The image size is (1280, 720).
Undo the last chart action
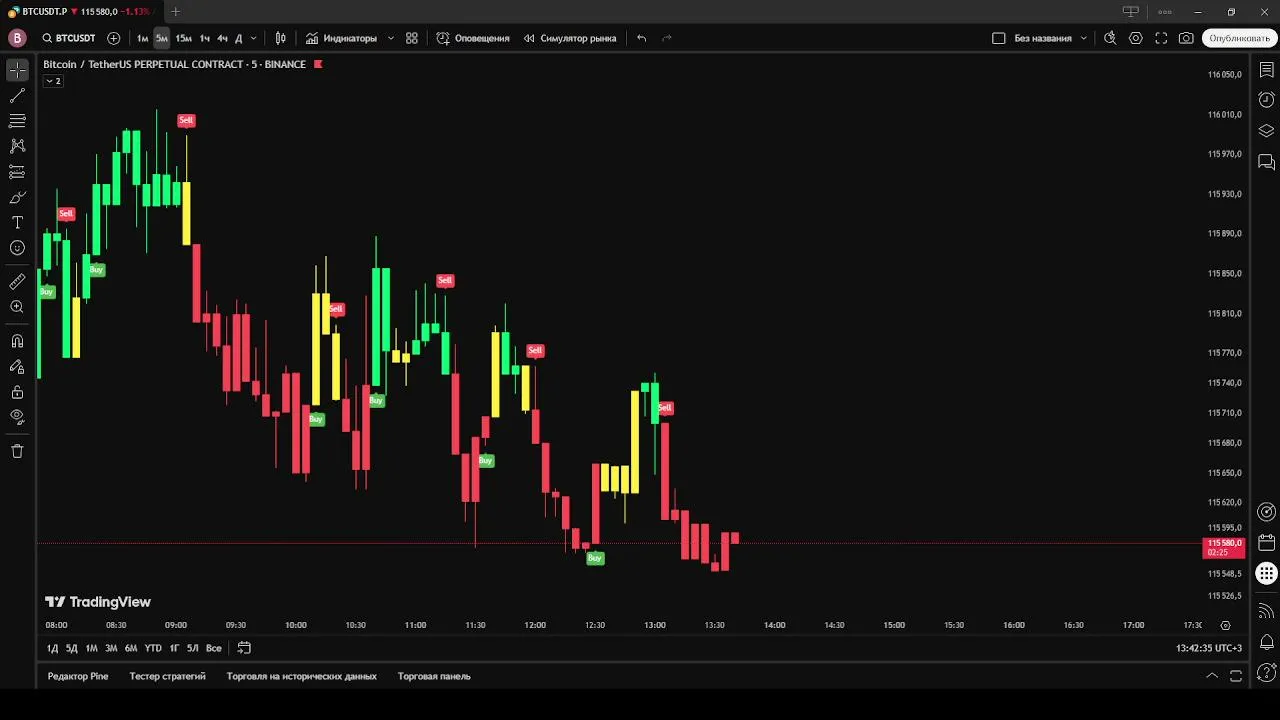(642, 38)
